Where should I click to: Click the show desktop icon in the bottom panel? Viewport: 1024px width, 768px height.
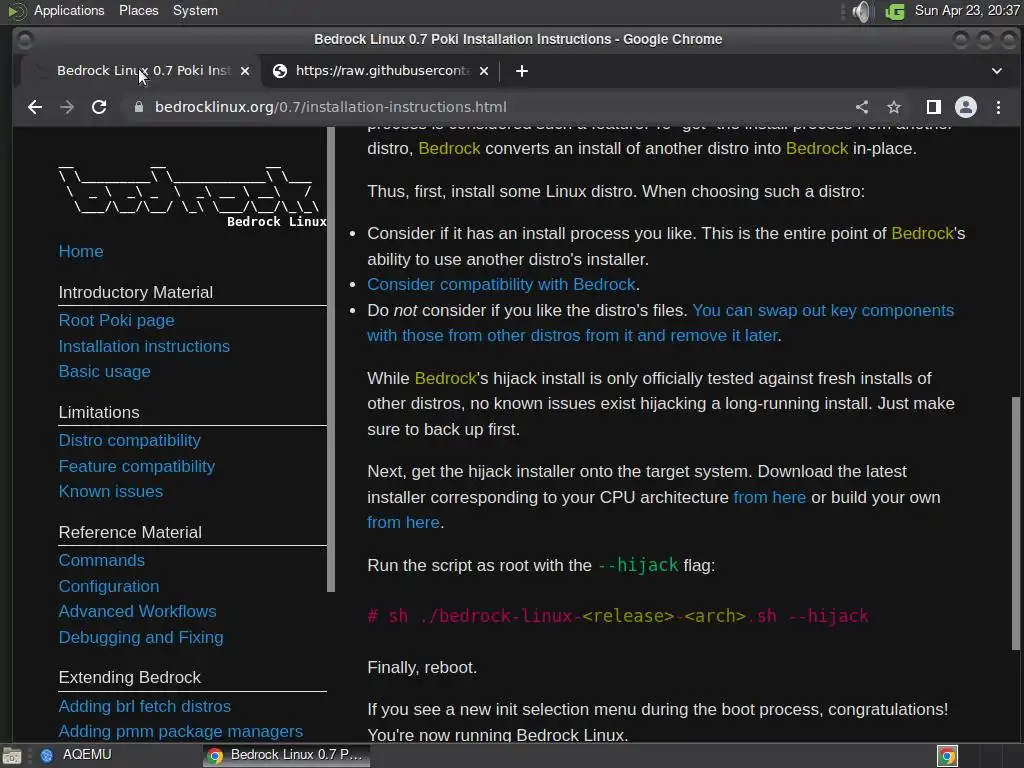click(x=12, y=756)
